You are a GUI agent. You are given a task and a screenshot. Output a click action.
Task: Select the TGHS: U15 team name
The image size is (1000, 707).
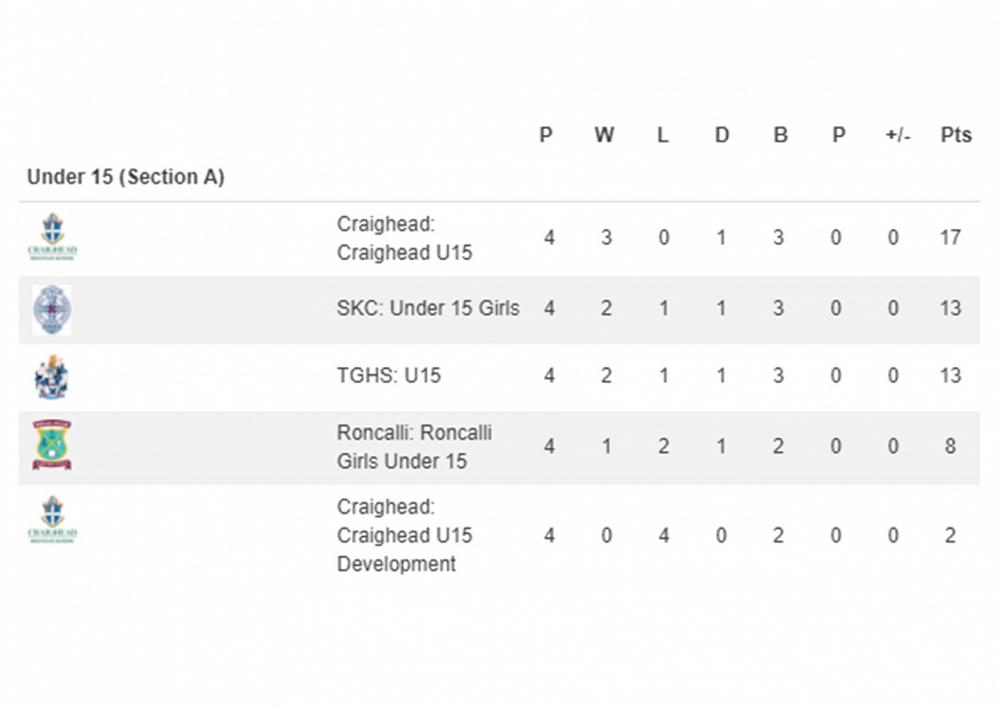[389, 376]
